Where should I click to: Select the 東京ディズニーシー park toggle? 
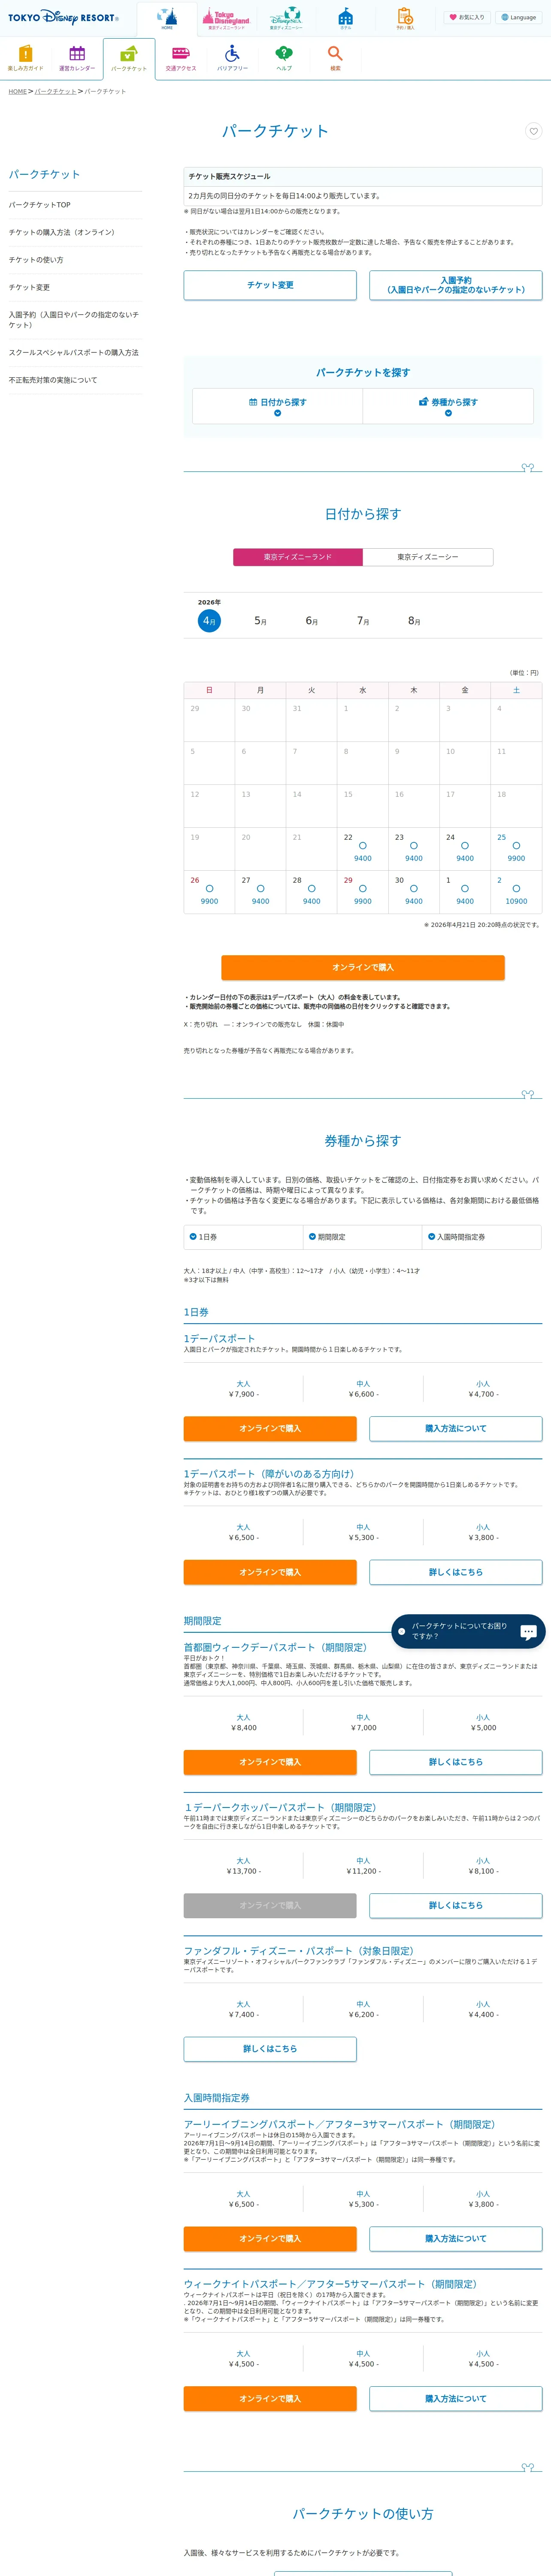click(x=428, y=557)
